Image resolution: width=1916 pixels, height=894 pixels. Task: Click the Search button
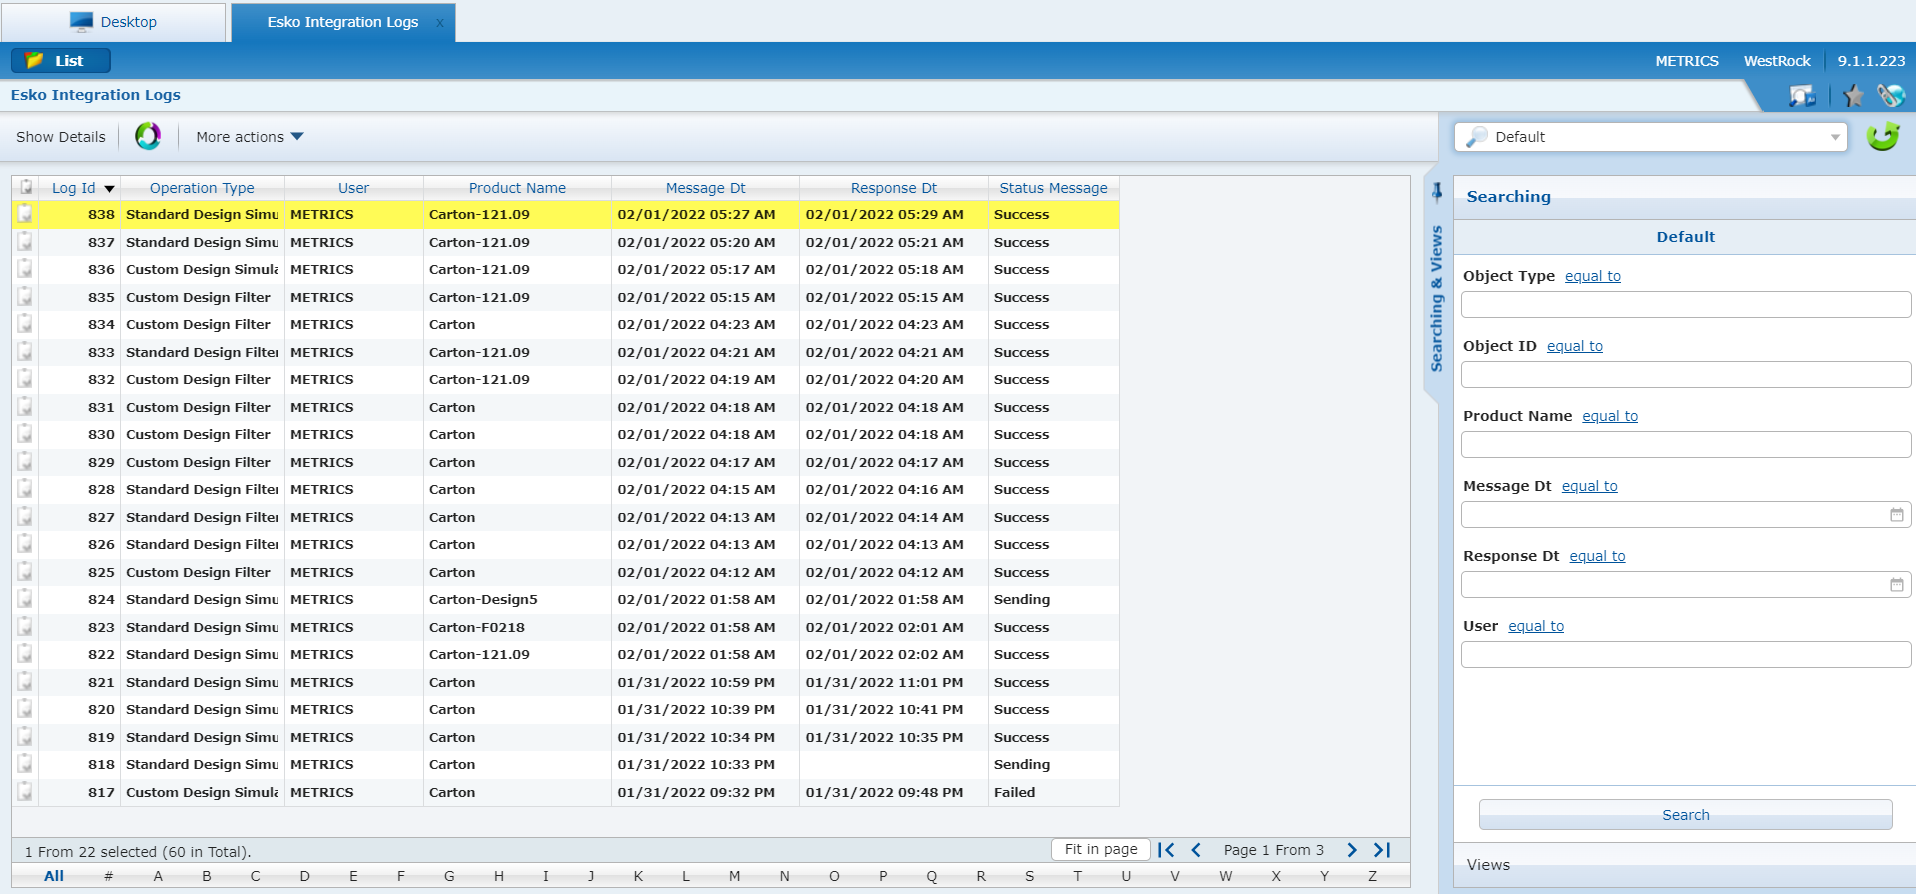[1685, 815]
